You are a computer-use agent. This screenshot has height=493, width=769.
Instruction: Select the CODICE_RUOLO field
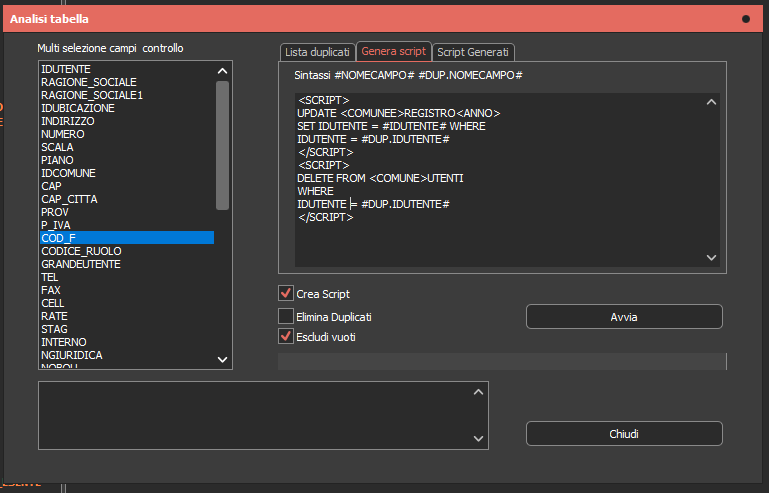(x=127, y=251)
